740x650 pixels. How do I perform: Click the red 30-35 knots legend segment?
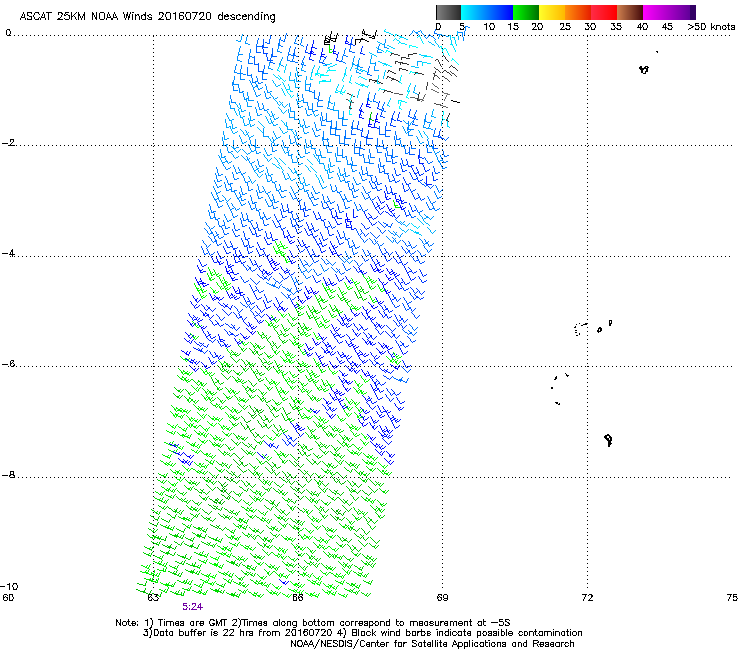pos(604,12)
